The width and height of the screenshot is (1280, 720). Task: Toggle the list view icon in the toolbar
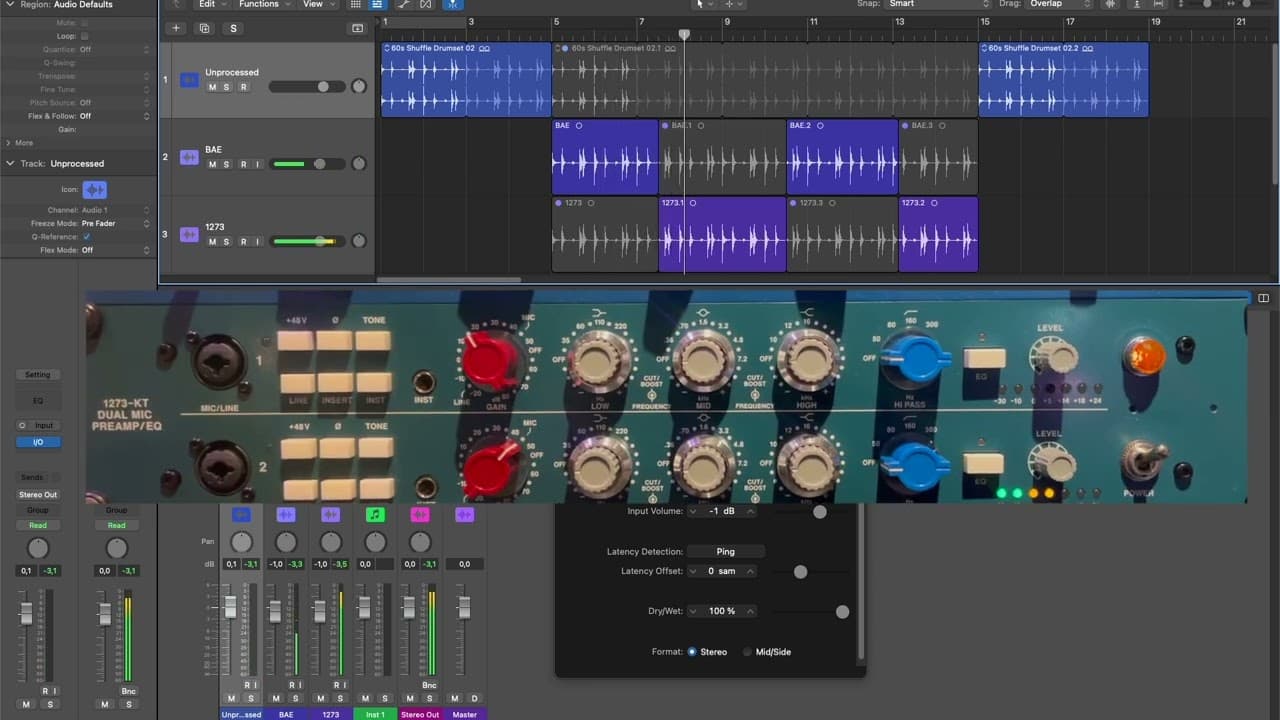click(x=378, y=4)
